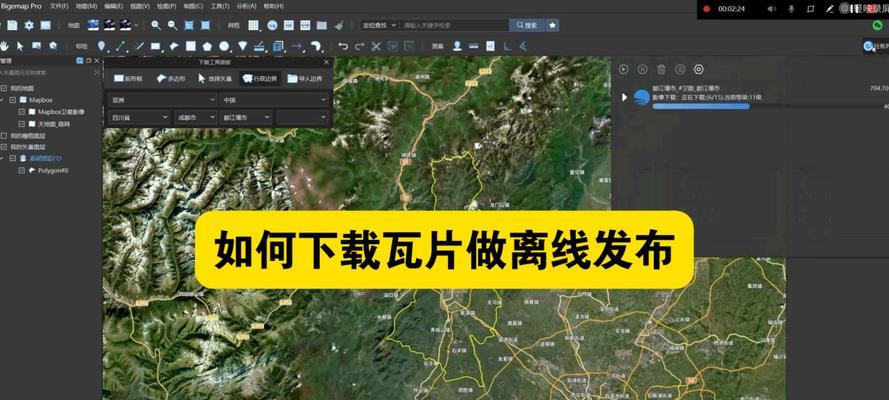The image size is (889, 400).
Task: Click the scissors cut icon
Action: 376,46
